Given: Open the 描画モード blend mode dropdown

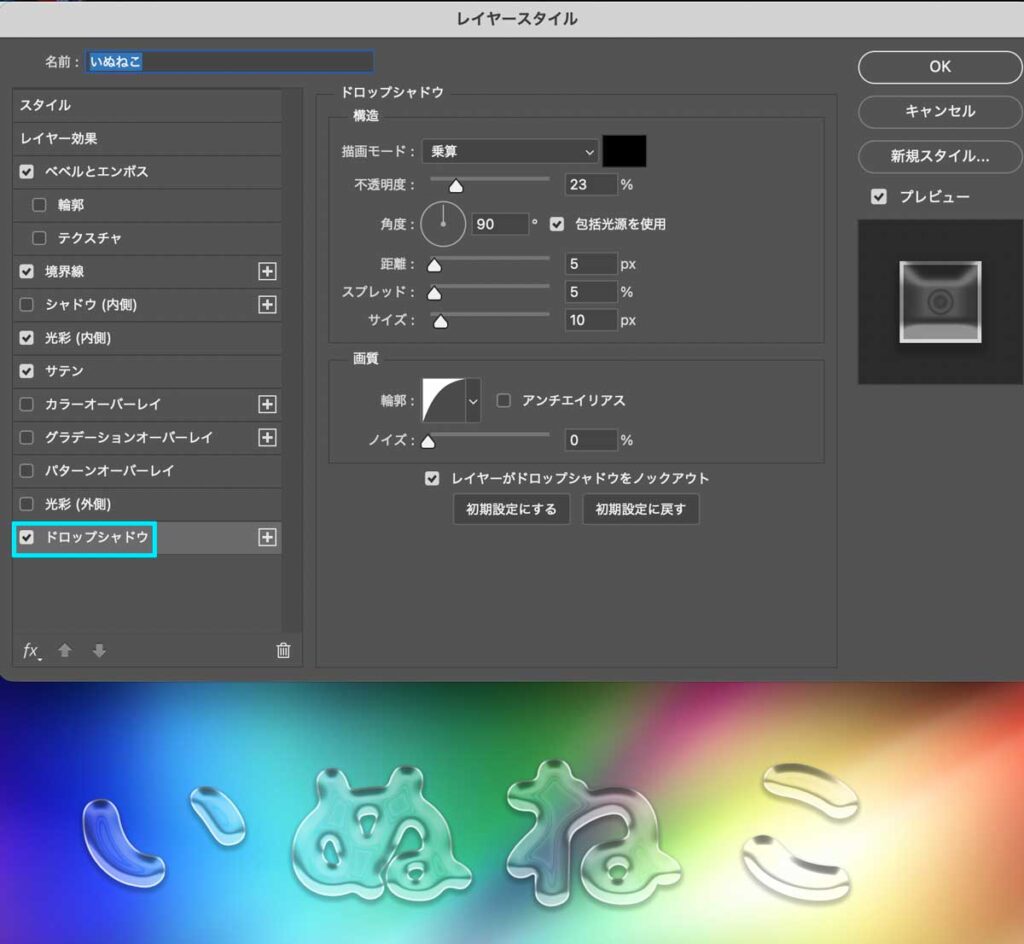Looking at the screenshot, I should [x=510, y=151].
